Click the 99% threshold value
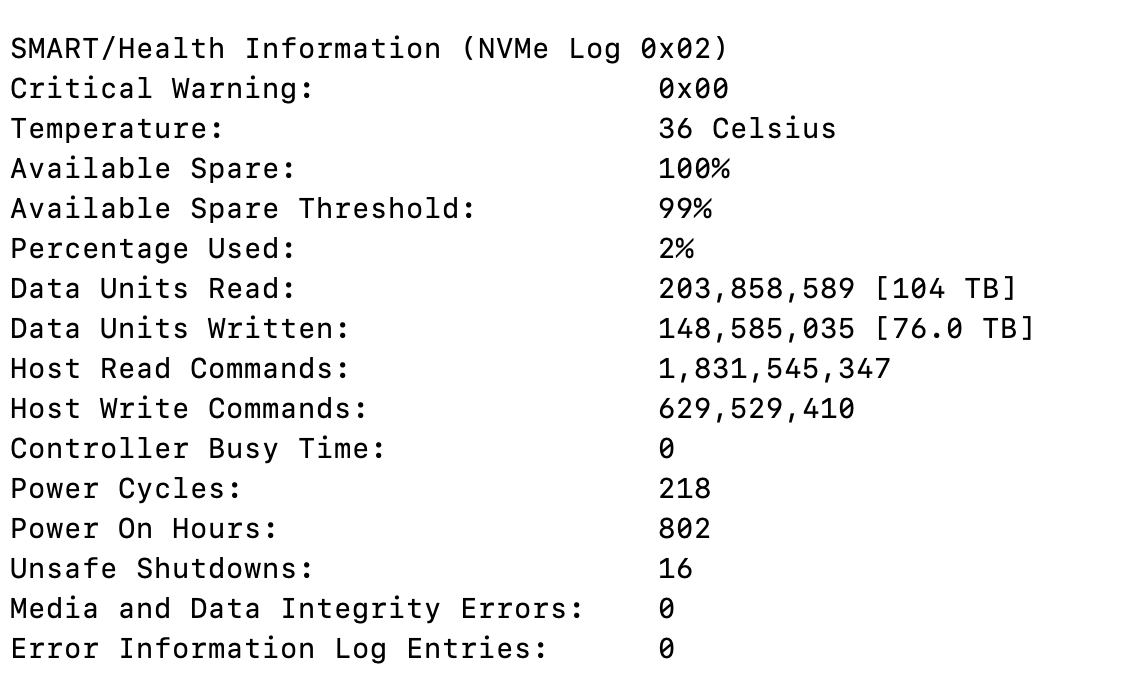The width and height of the screenshot is (1126, 684). 685,209
